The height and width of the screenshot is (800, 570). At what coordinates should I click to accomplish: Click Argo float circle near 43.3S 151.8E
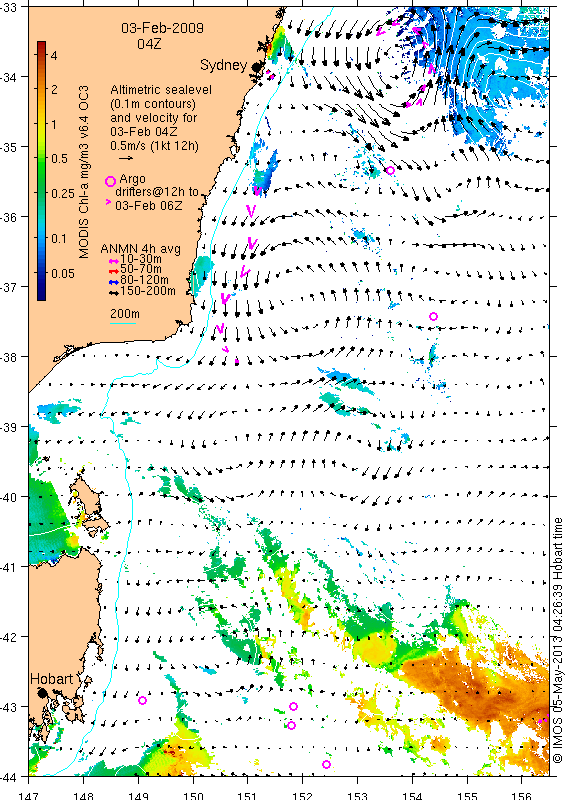[x=291, y=726]
